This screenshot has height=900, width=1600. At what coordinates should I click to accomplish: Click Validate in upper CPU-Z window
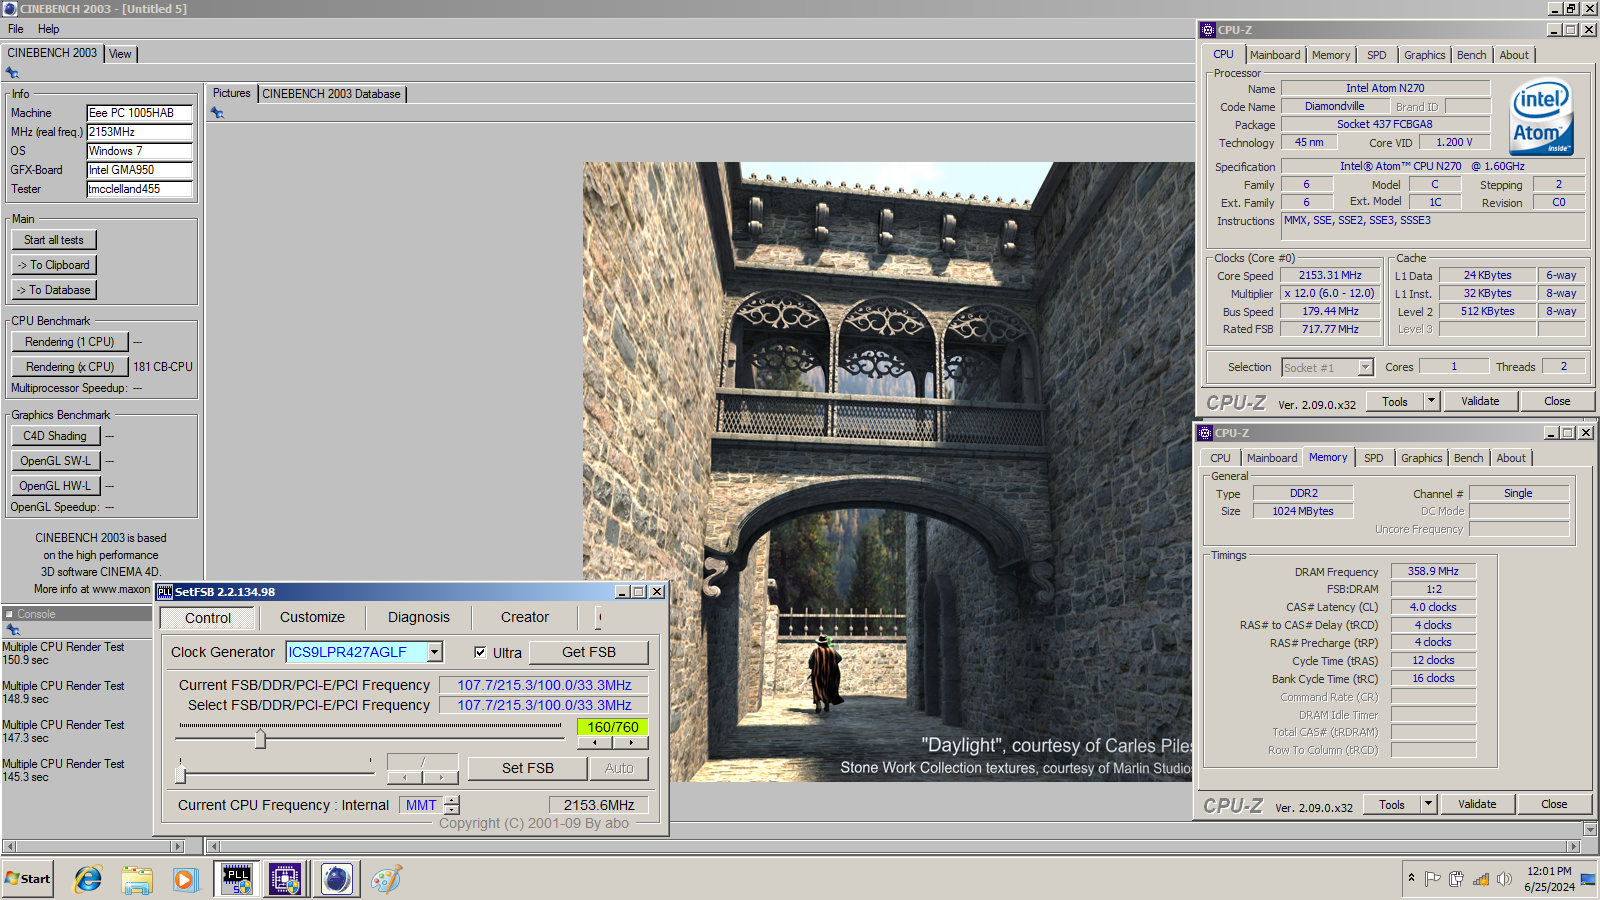pyautogui.click(x=1480, y=401)
